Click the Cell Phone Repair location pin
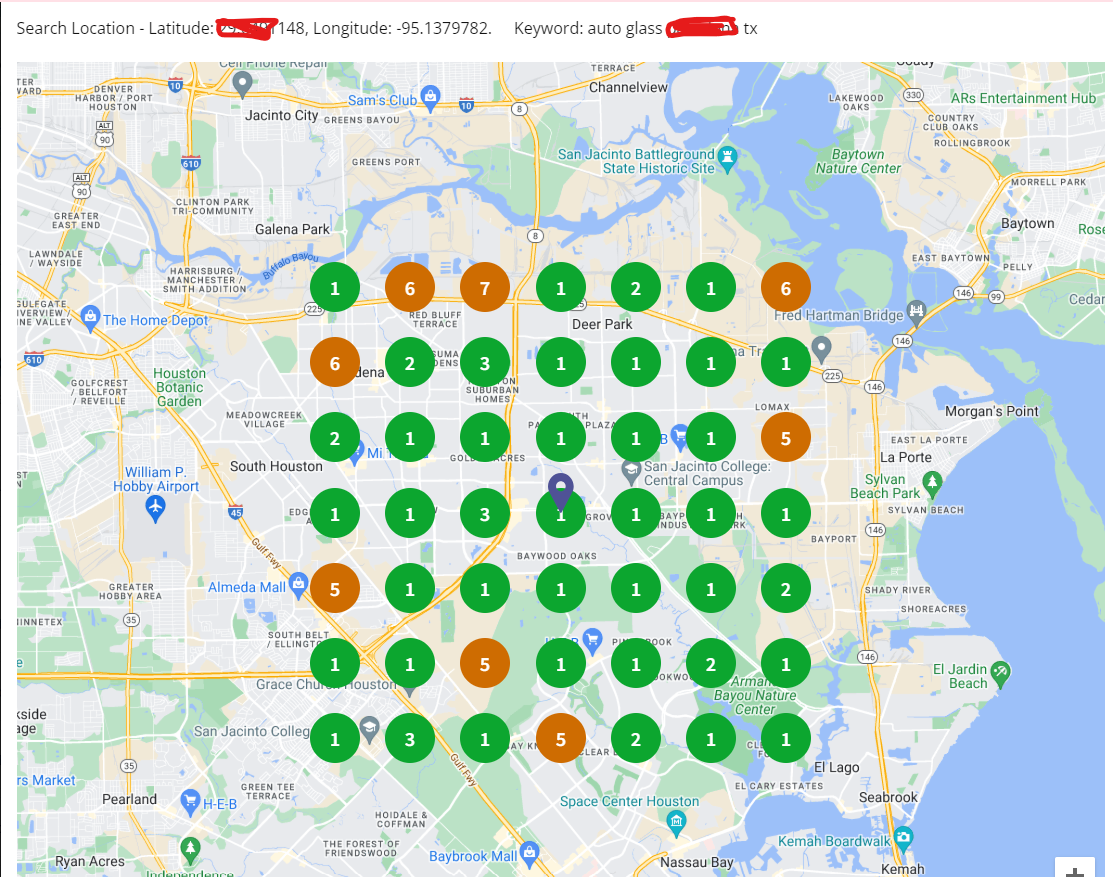Viewport: 1113px width, 877px height. tap(241, 84)
